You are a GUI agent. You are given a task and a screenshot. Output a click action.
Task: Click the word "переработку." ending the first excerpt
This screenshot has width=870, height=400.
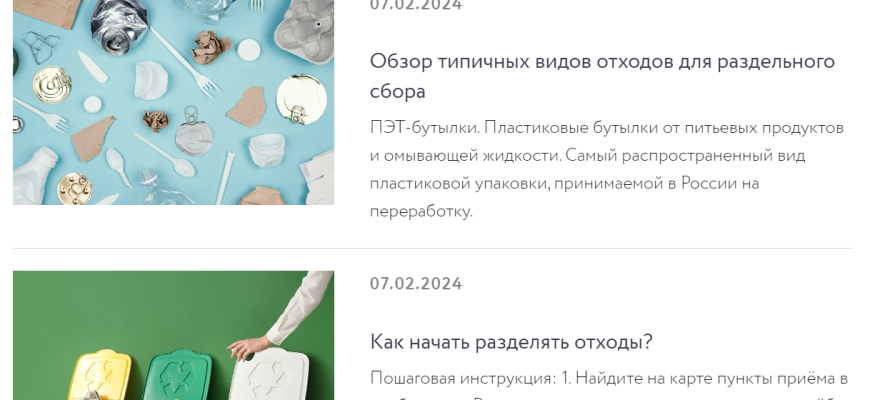tap(421, 211)
